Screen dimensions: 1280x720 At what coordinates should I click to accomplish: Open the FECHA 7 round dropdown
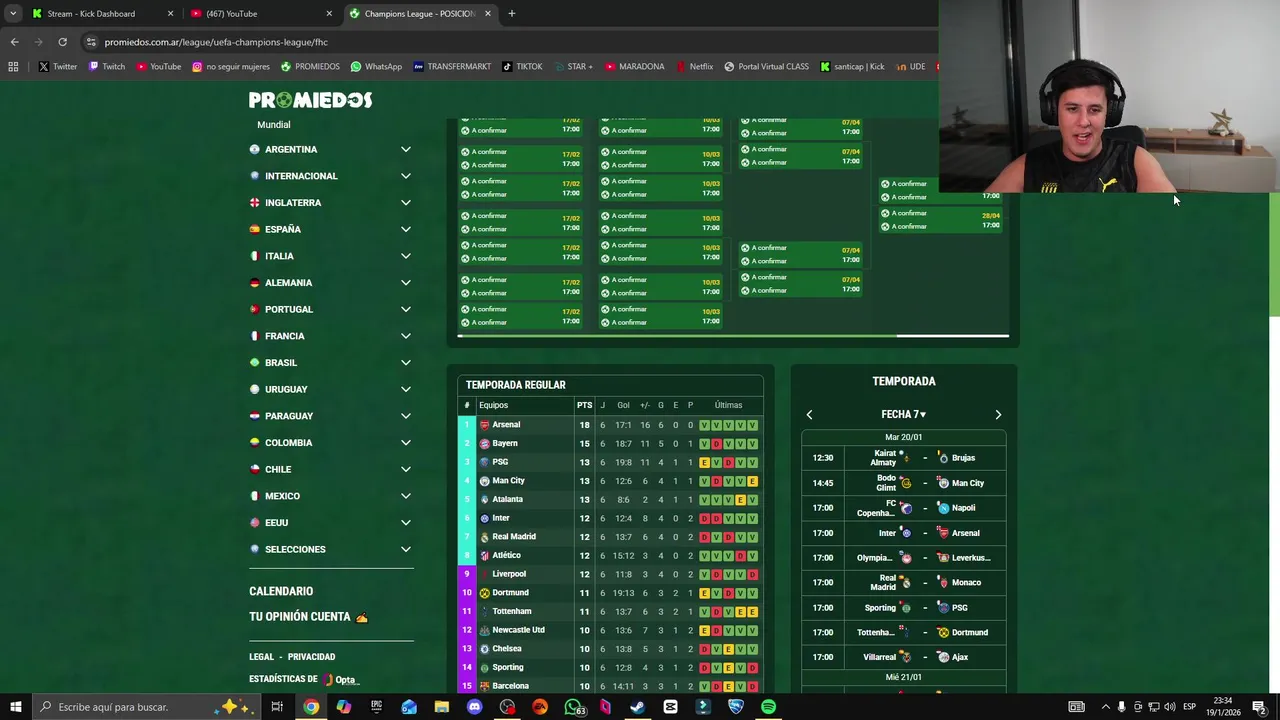pos(903,414)
